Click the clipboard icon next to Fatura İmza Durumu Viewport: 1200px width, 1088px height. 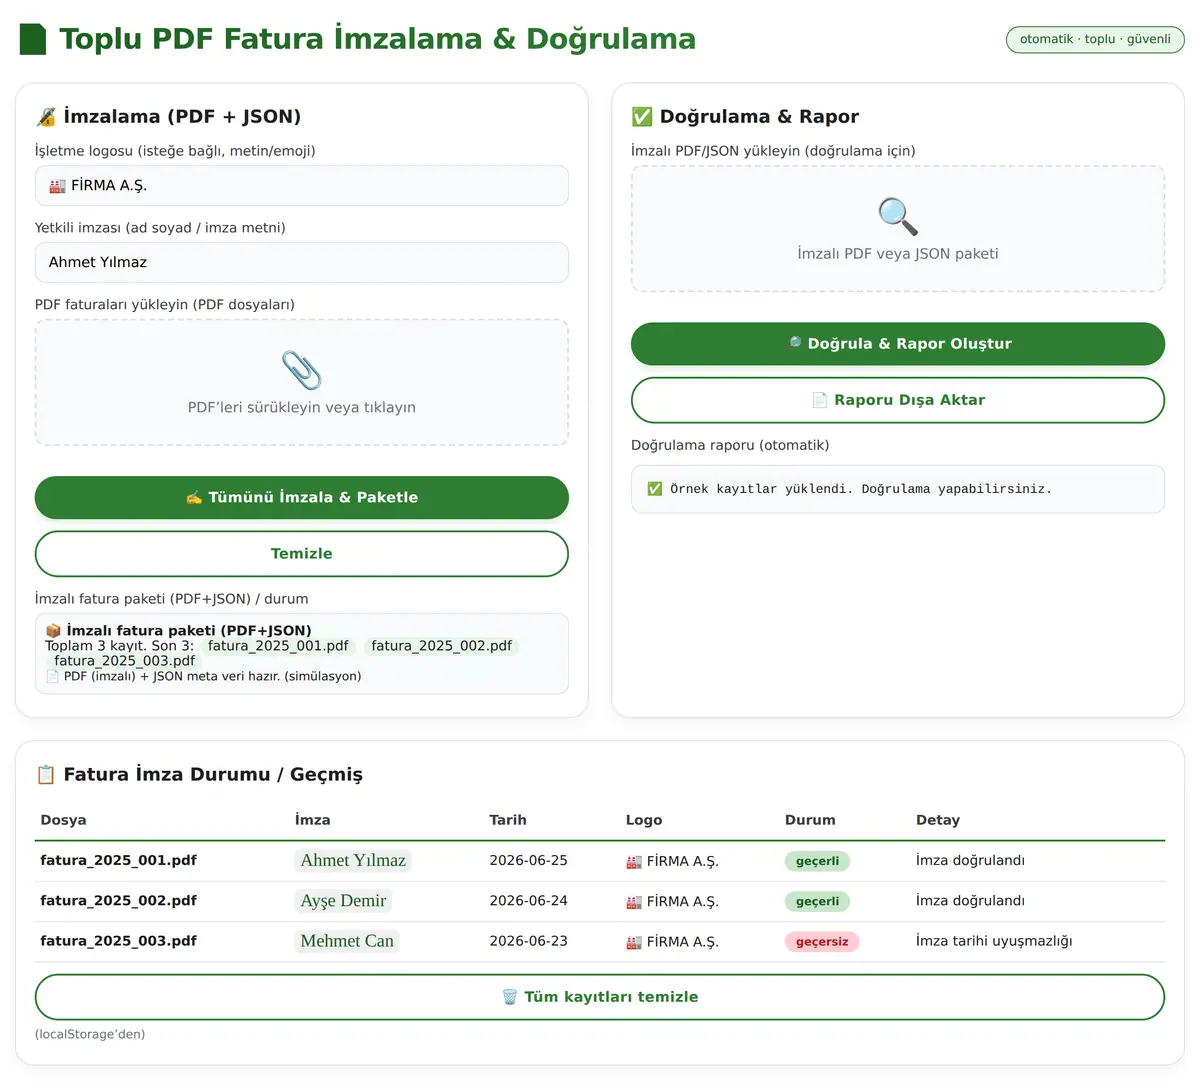(x=45, y=775)
